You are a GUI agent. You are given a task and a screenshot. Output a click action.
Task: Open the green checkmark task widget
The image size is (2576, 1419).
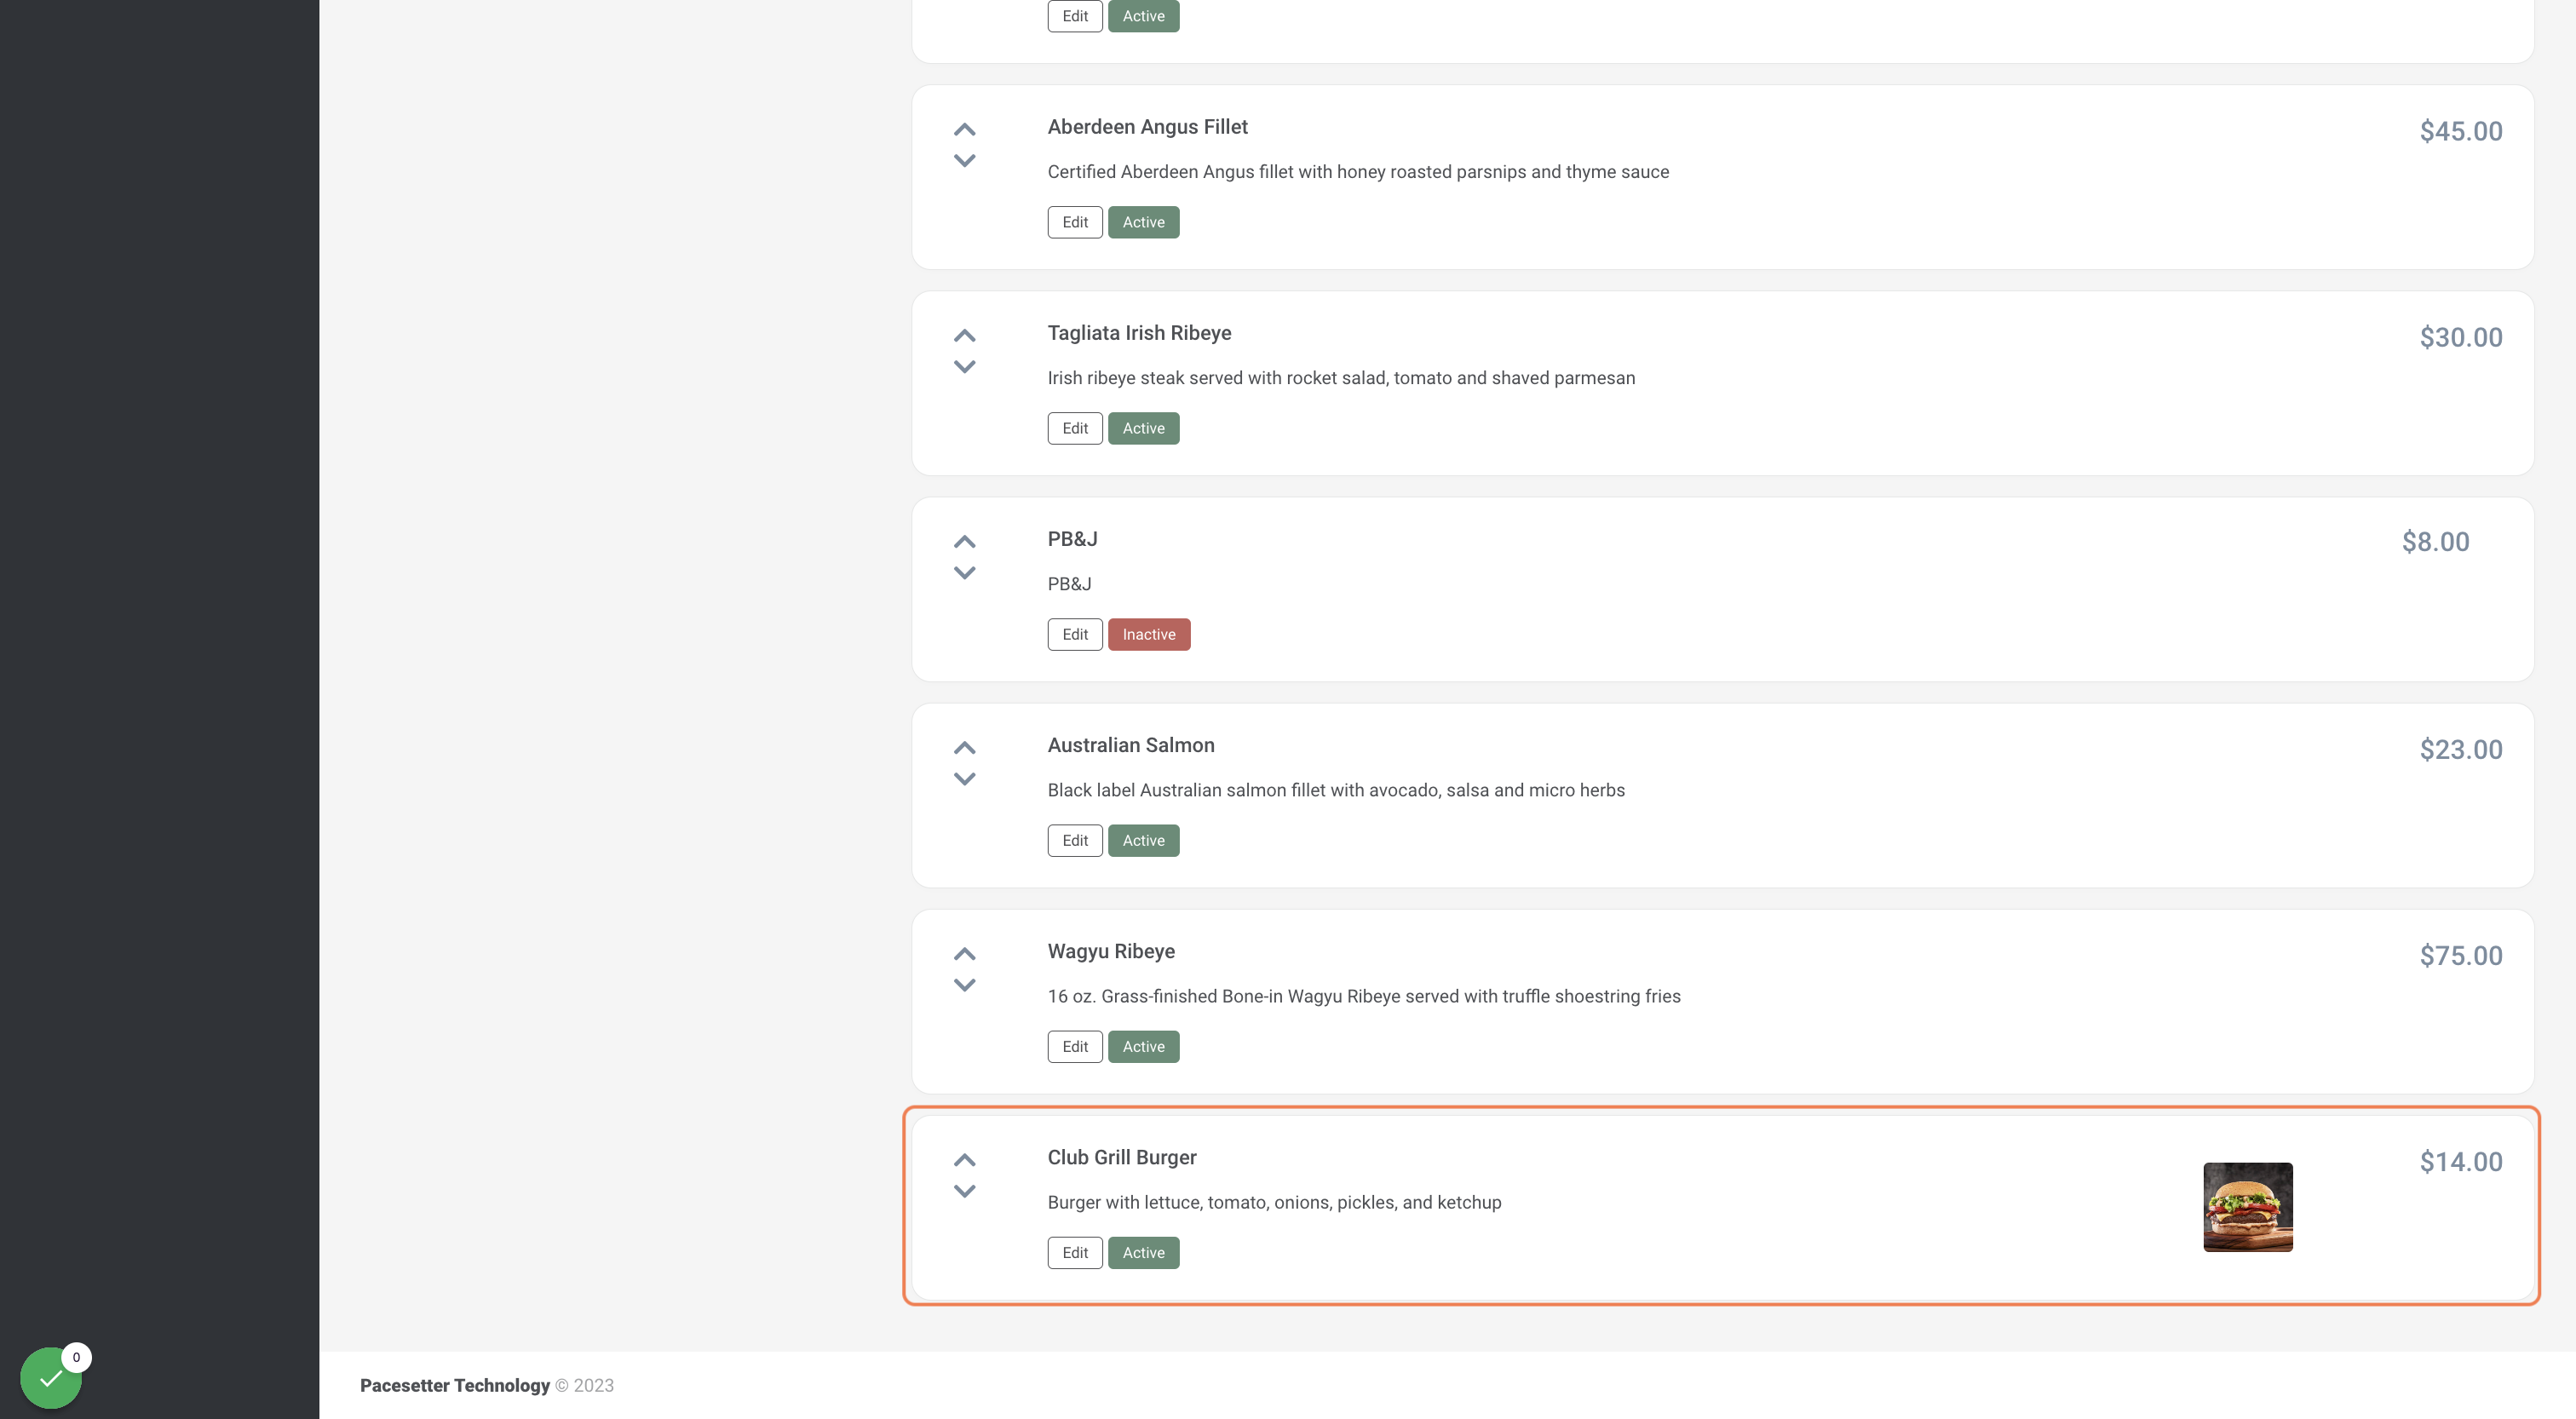pos(51,1377)
